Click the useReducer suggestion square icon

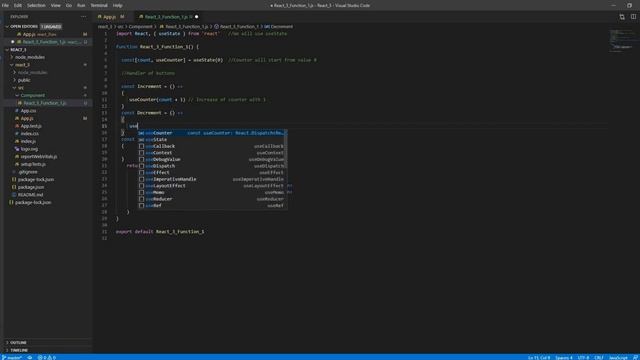[x=141, y=199]
